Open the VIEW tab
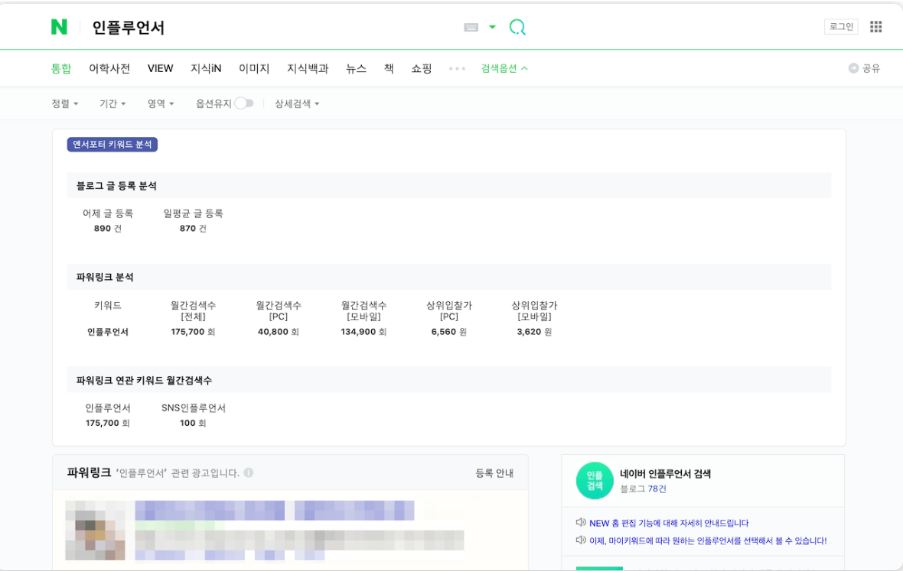This screenshot has height=571, width=903. [160, 68]
